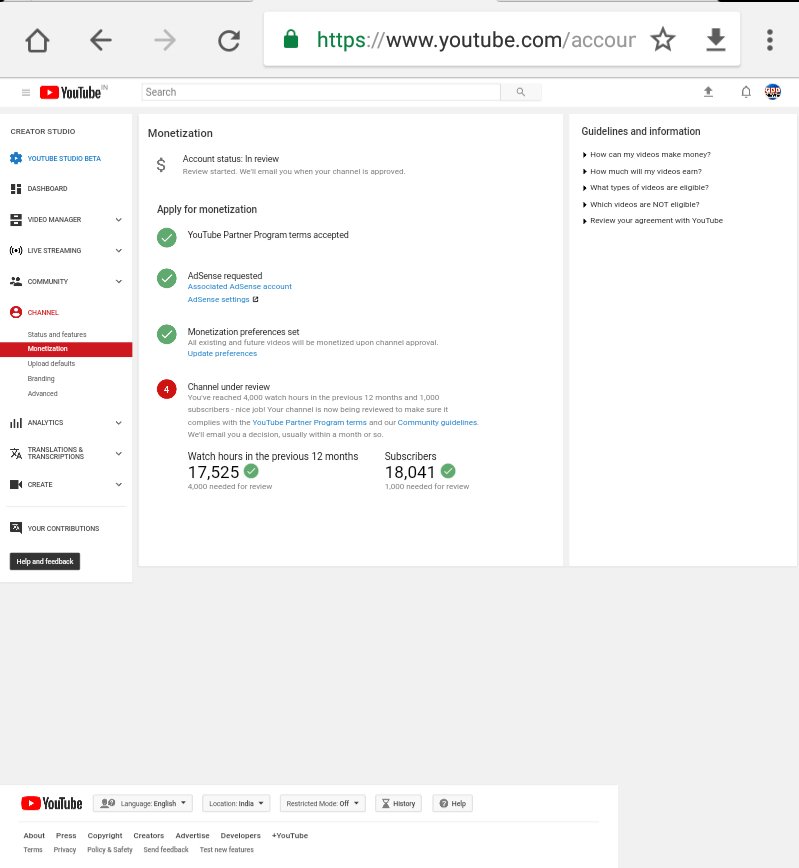Click the YouTube logo in the header
799x868 pixels.
(x=71, y=92)
